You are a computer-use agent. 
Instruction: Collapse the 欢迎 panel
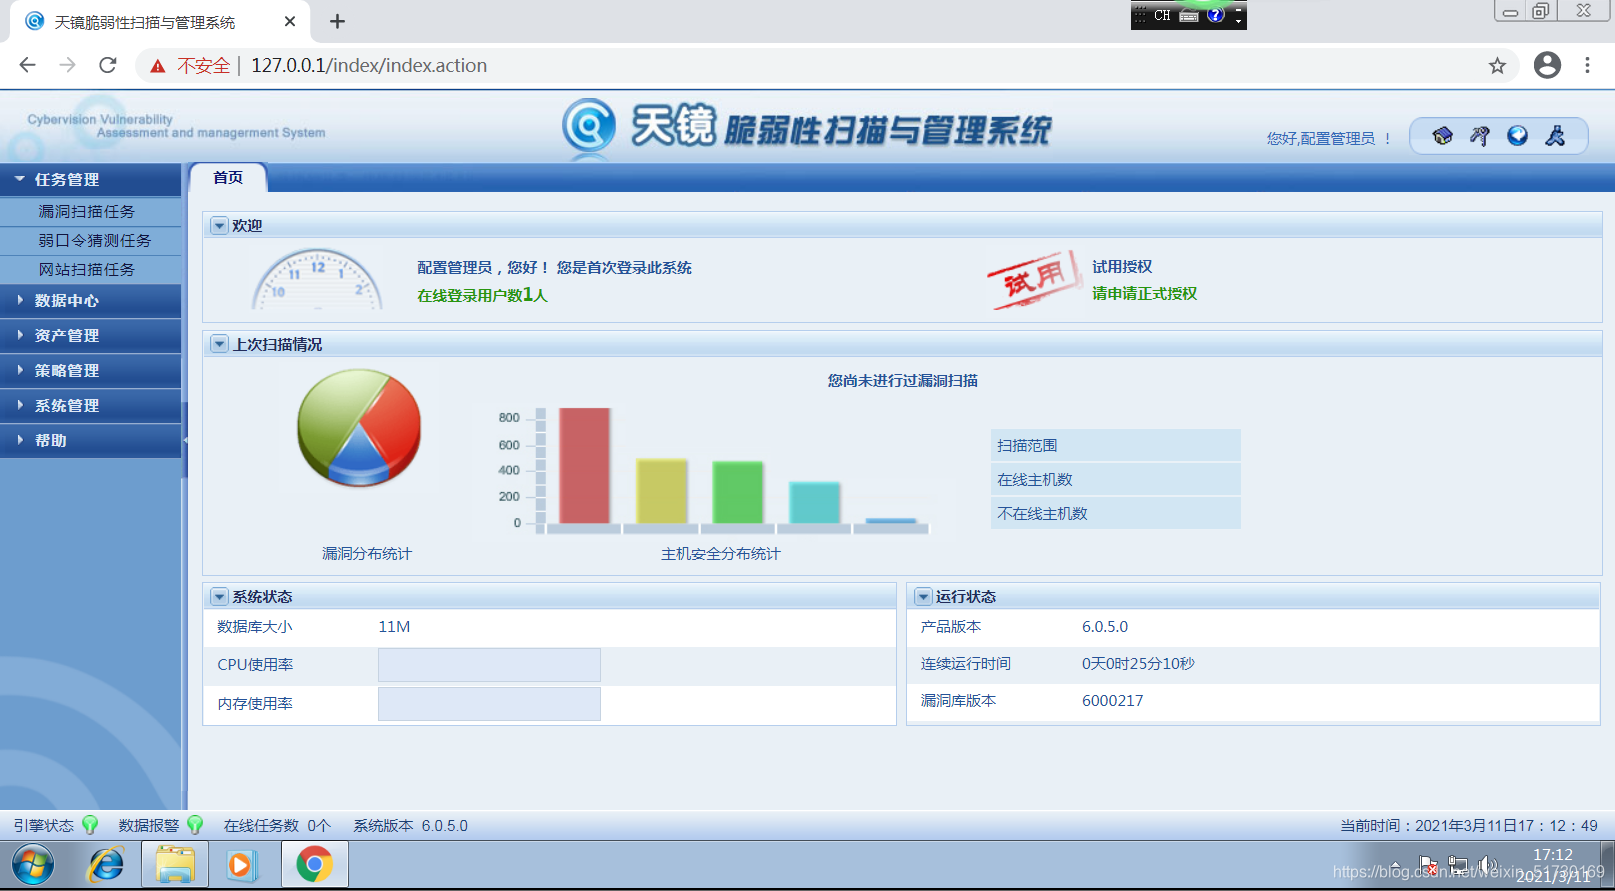coord(219,226)
